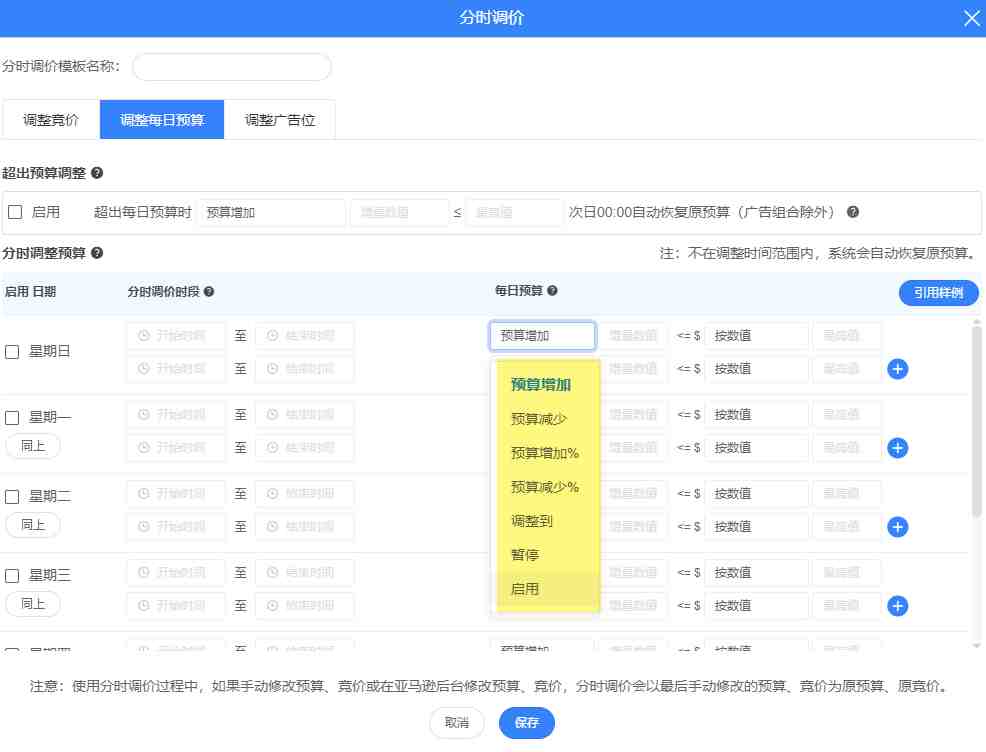
Task: Open 星期一 second slot 按数值 dropdown
Action: click(756, 448)
